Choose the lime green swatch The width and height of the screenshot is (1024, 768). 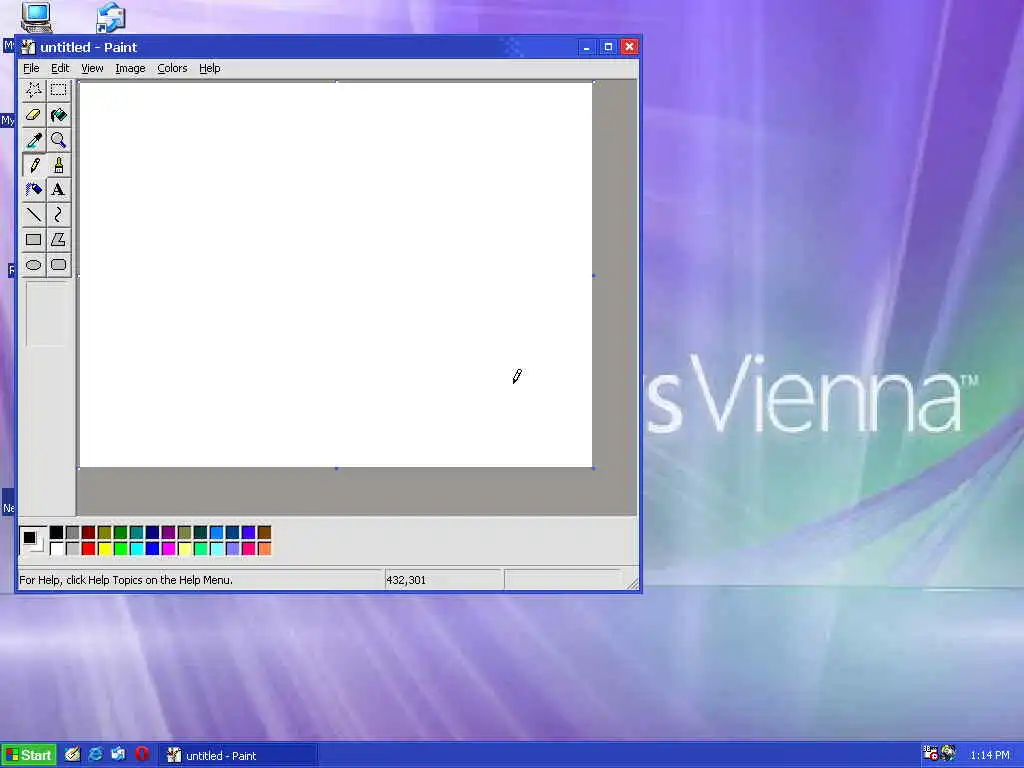[121, 549]
